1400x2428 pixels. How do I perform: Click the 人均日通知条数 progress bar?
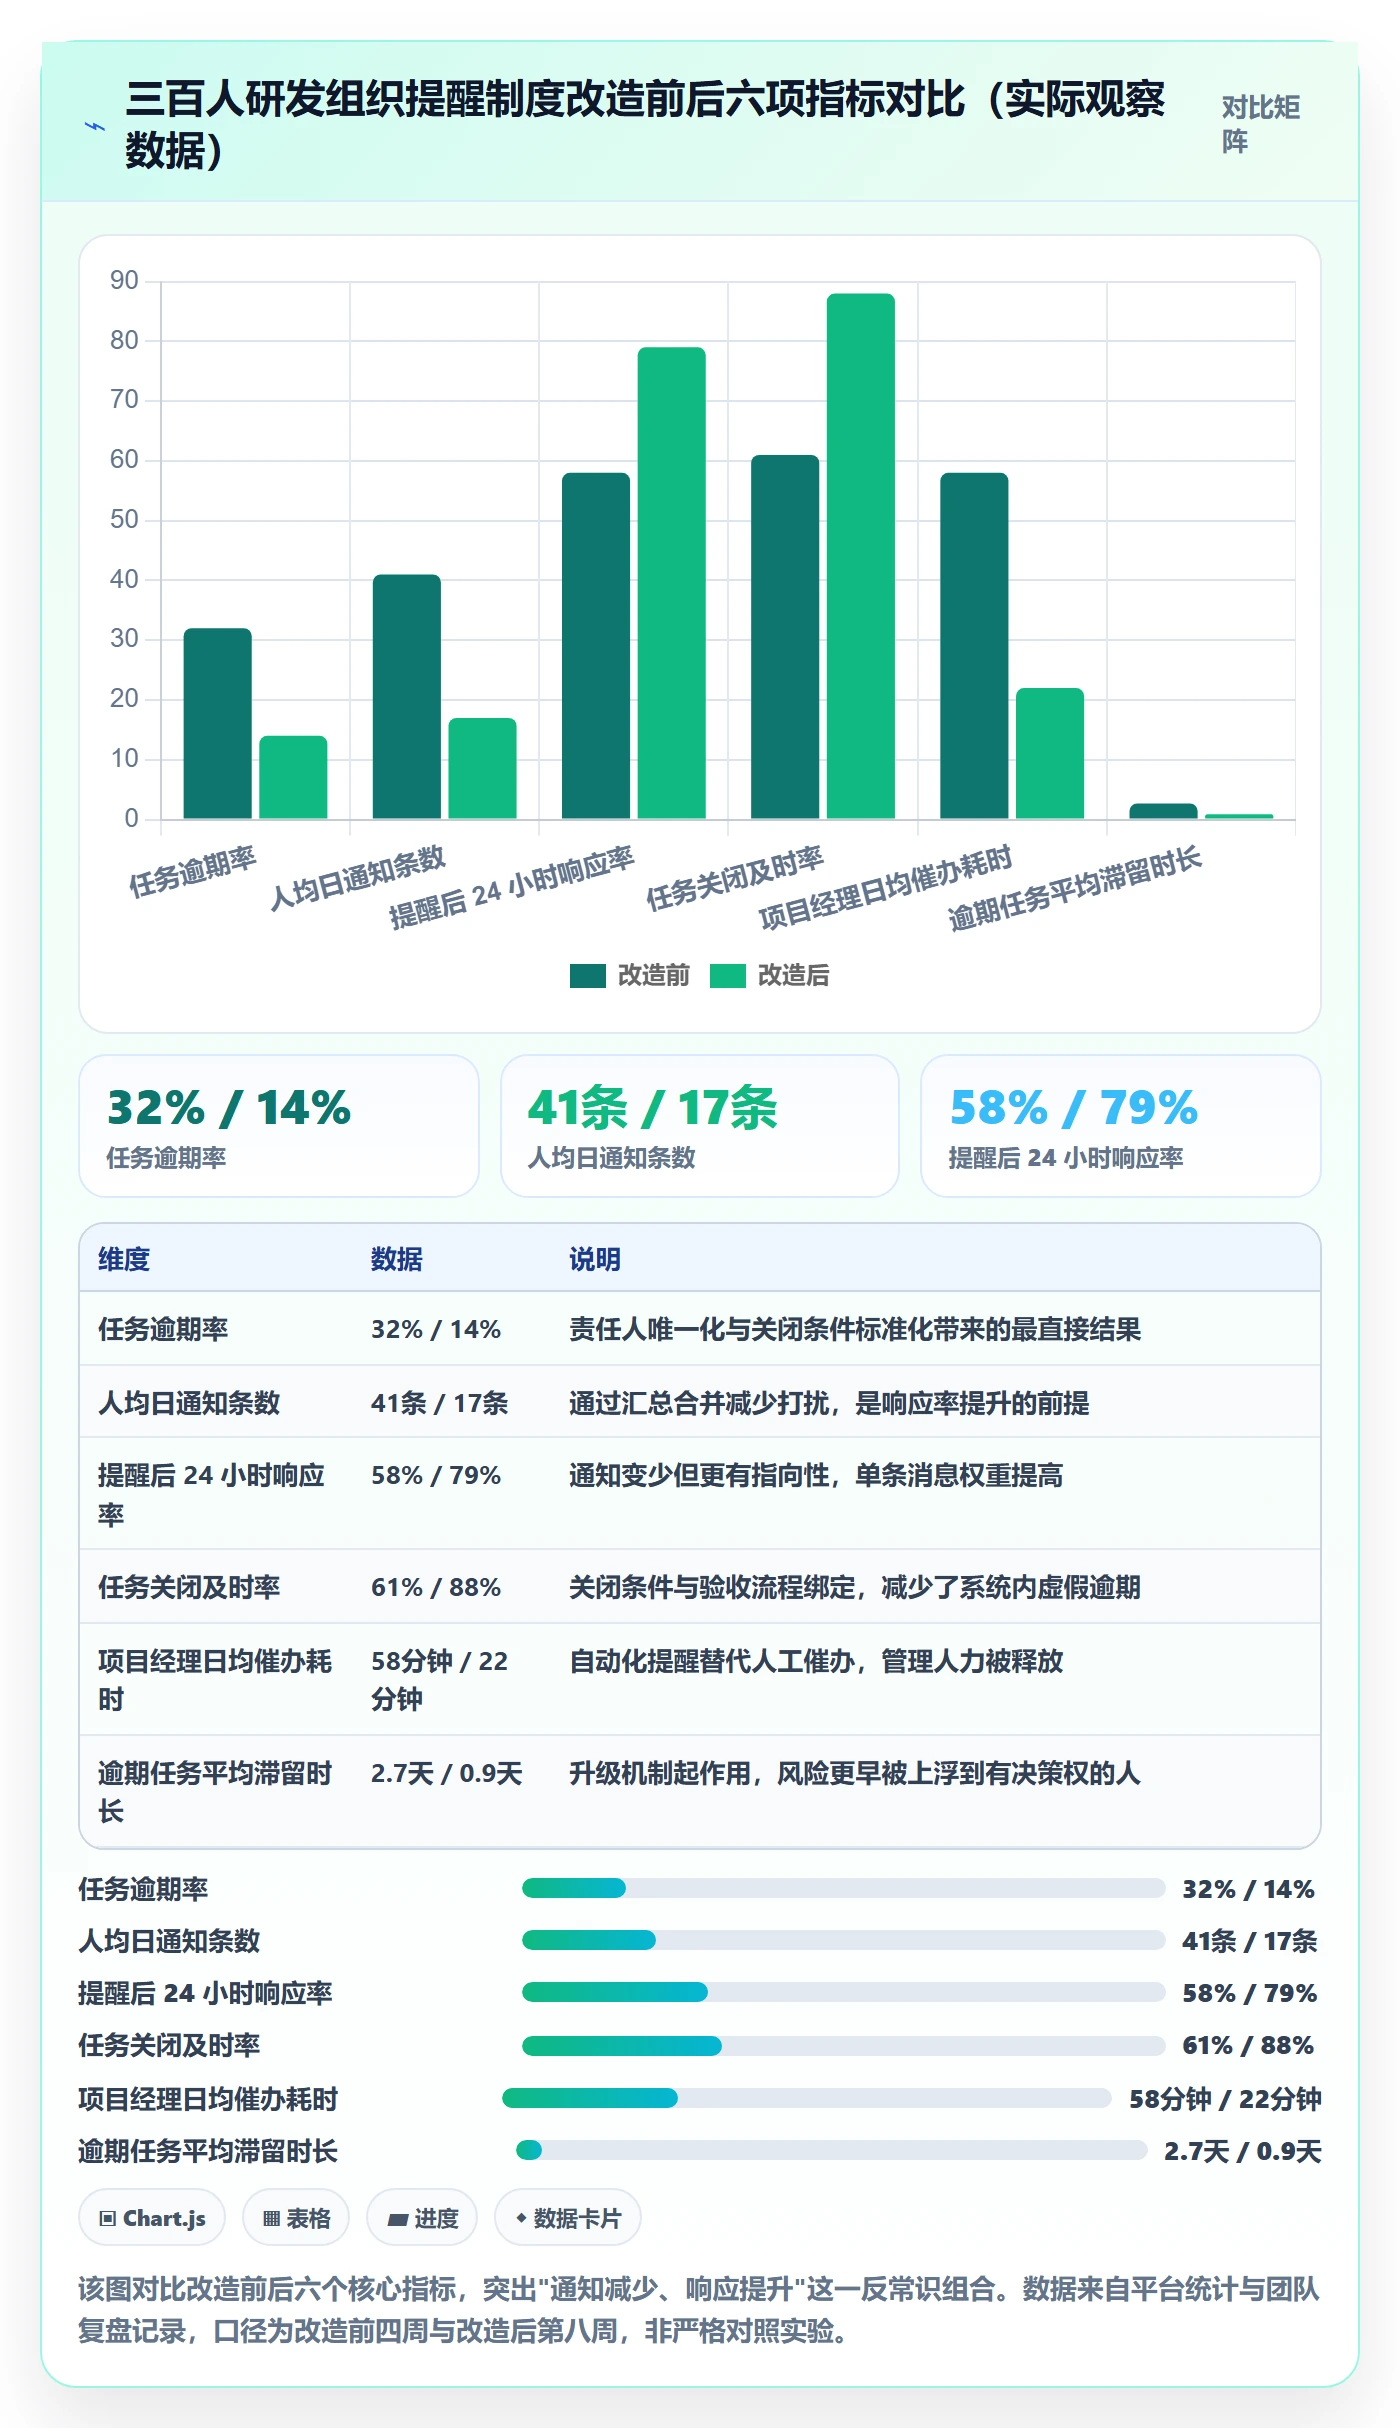coord(843,1940)
